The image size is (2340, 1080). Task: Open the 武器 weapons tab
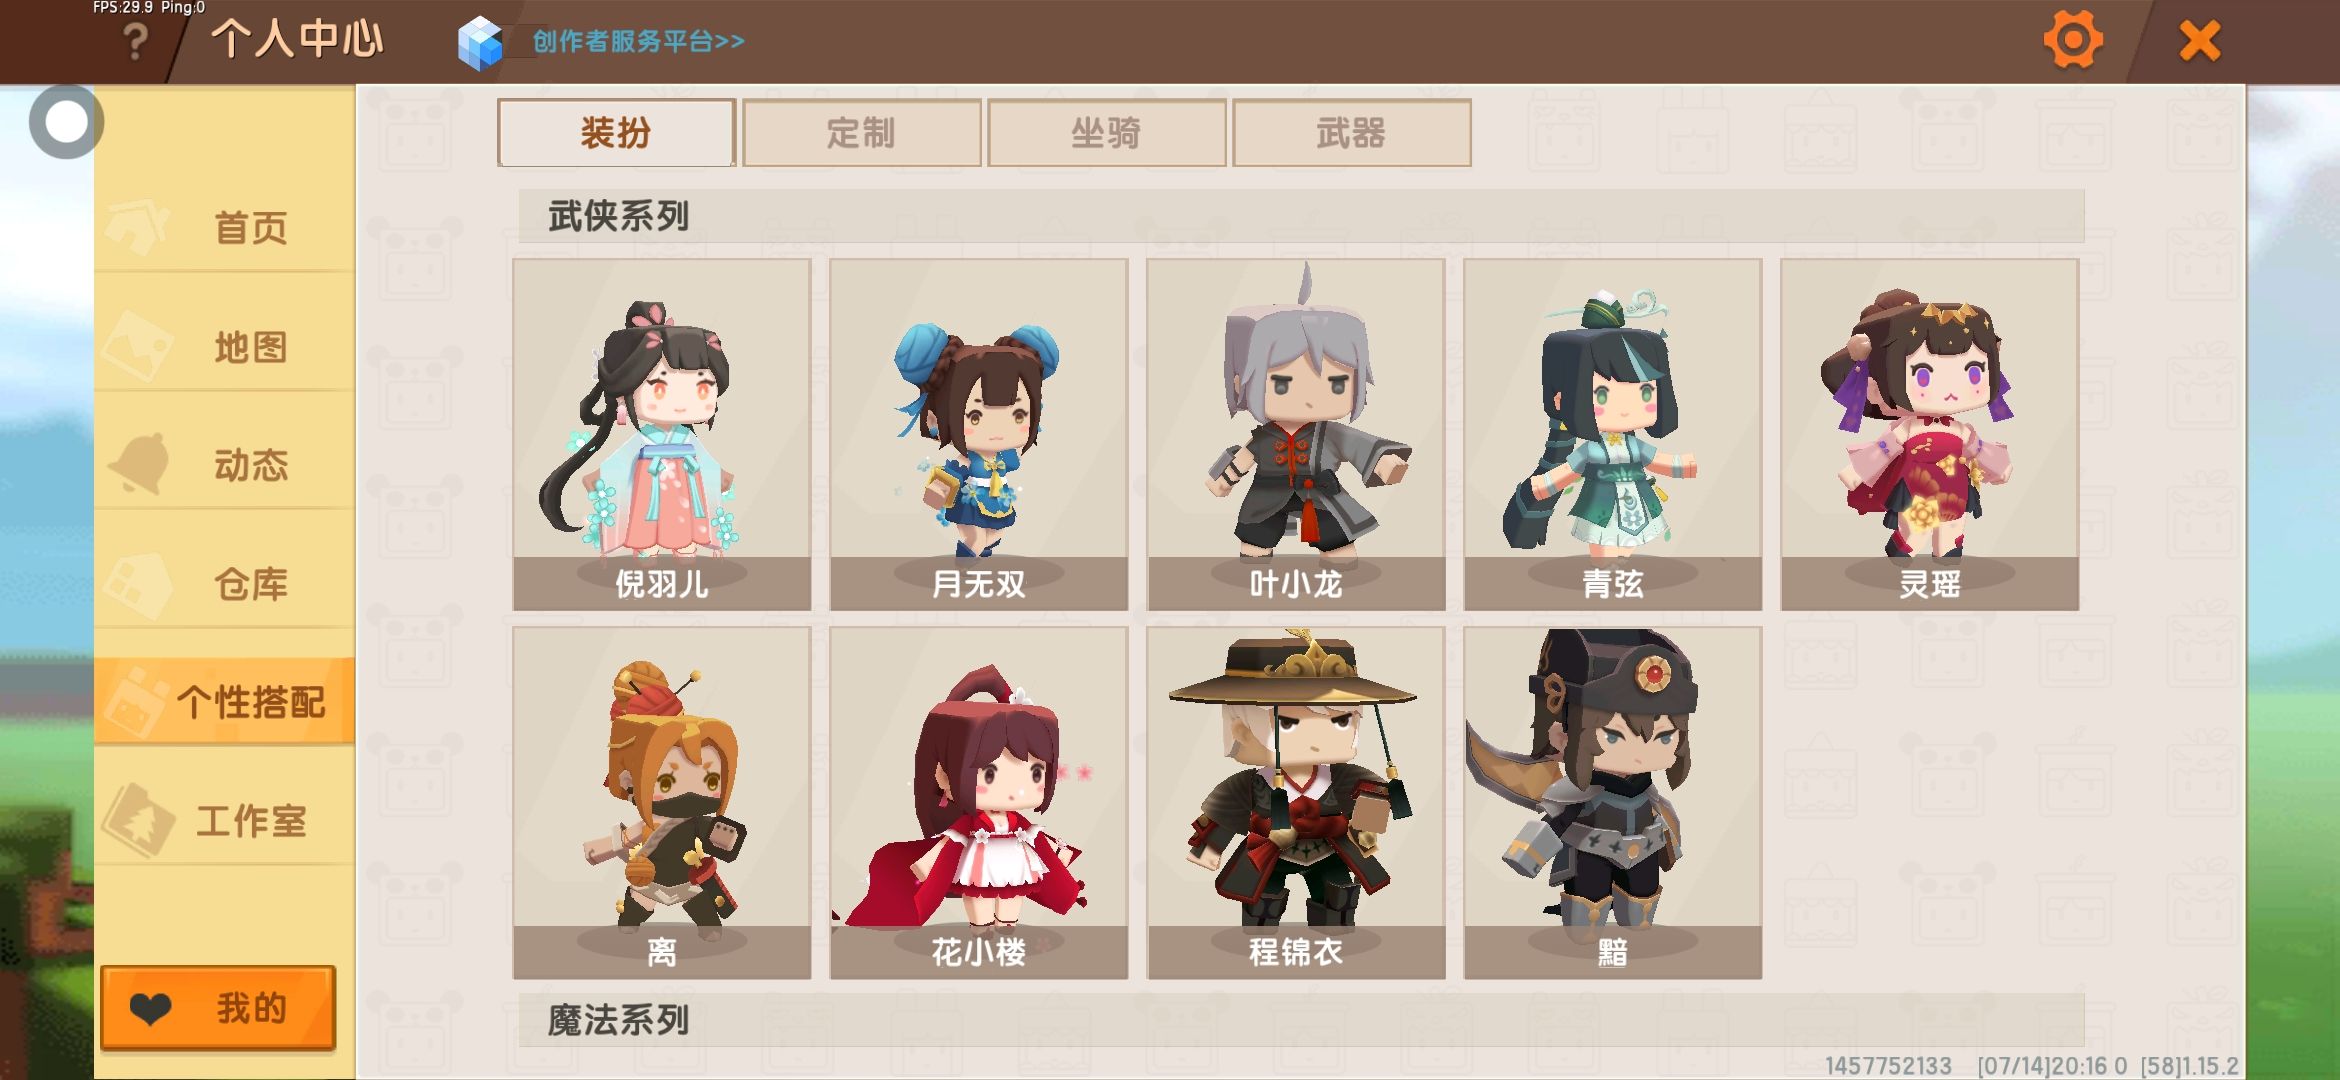click(1351, 133)
